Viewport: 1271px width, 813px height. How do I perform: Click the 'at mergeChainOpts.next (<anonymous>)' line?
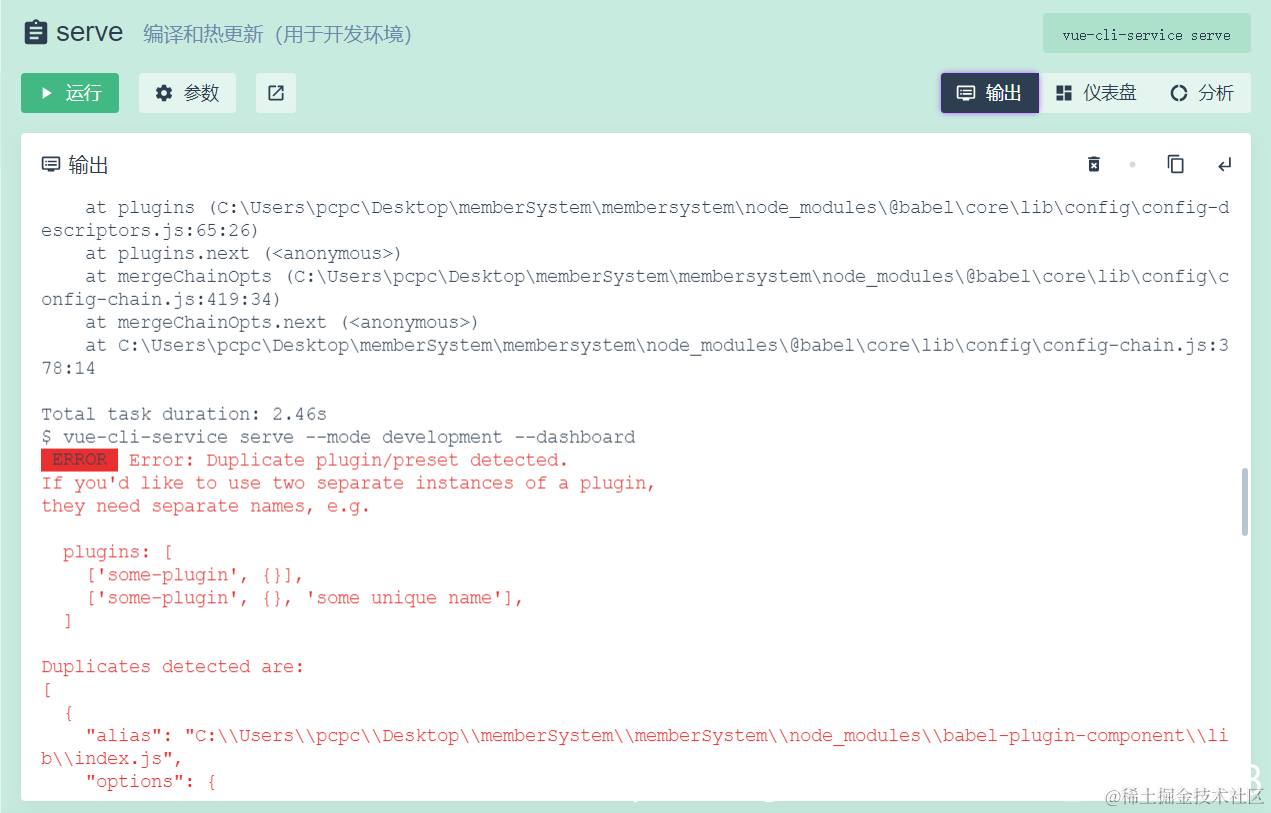[x=282, y=322]
